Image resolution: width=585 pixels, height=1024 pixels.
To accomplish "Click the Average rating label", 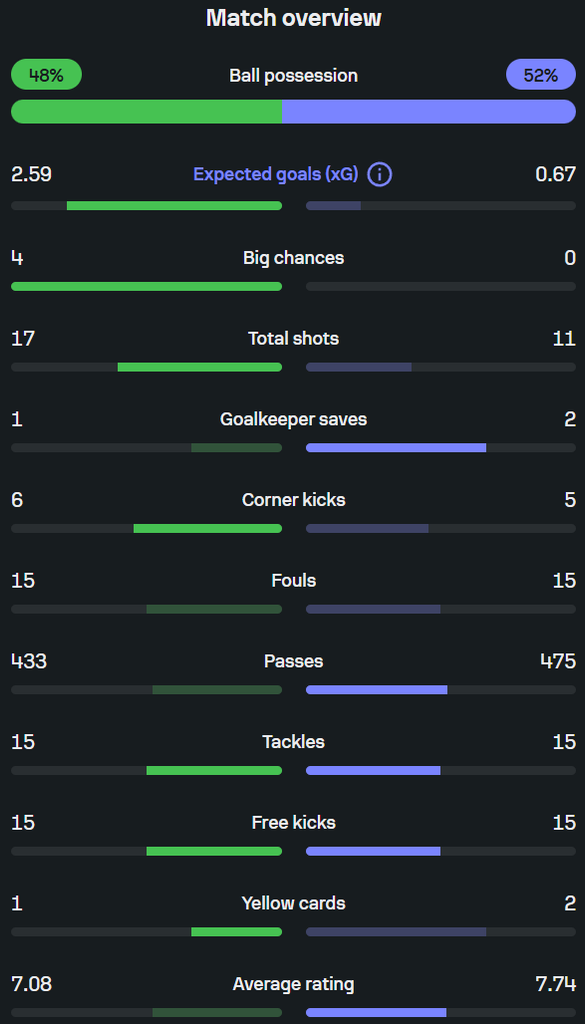I will point(293,984).
